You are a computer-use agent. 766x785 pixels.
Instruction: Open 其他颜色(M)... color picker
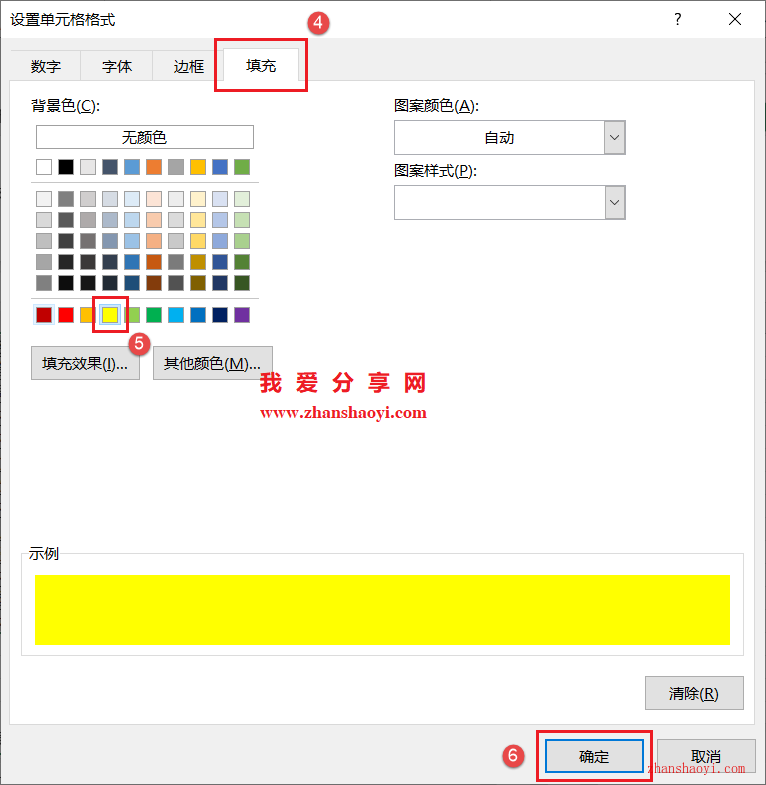coord(213,363)
